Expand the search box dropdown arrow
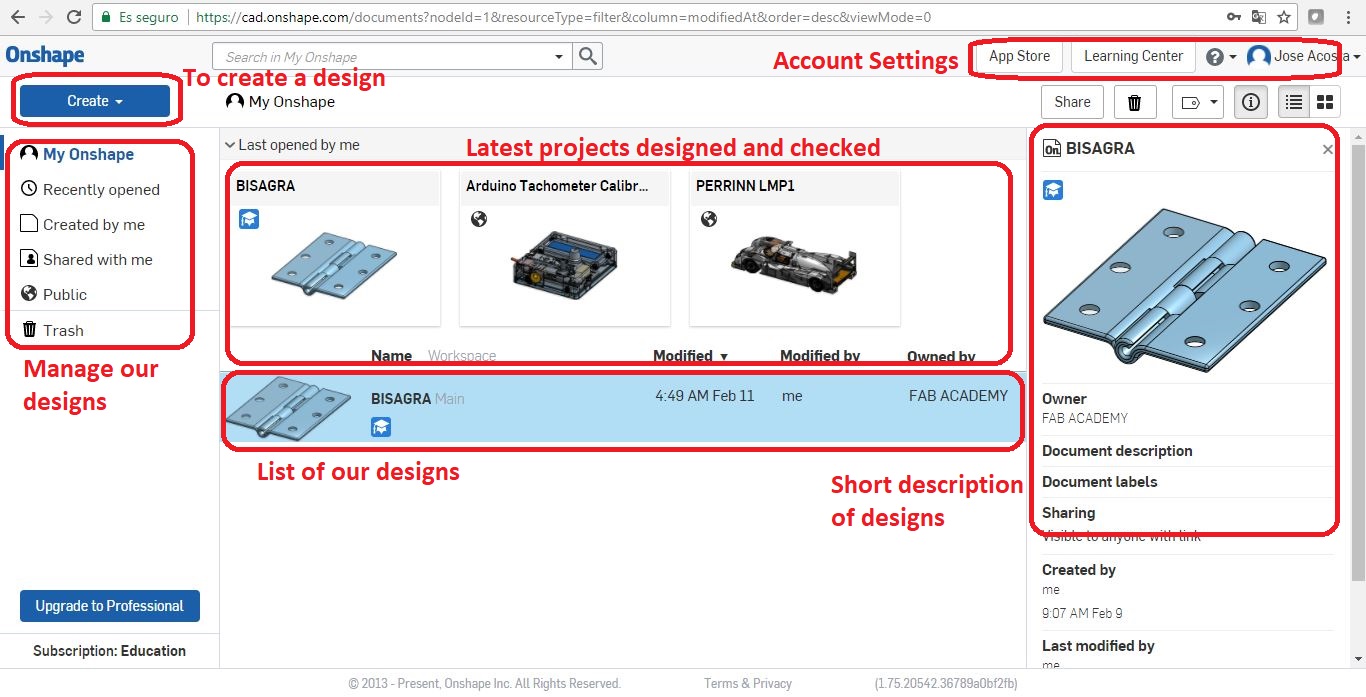 click(559, 57)
